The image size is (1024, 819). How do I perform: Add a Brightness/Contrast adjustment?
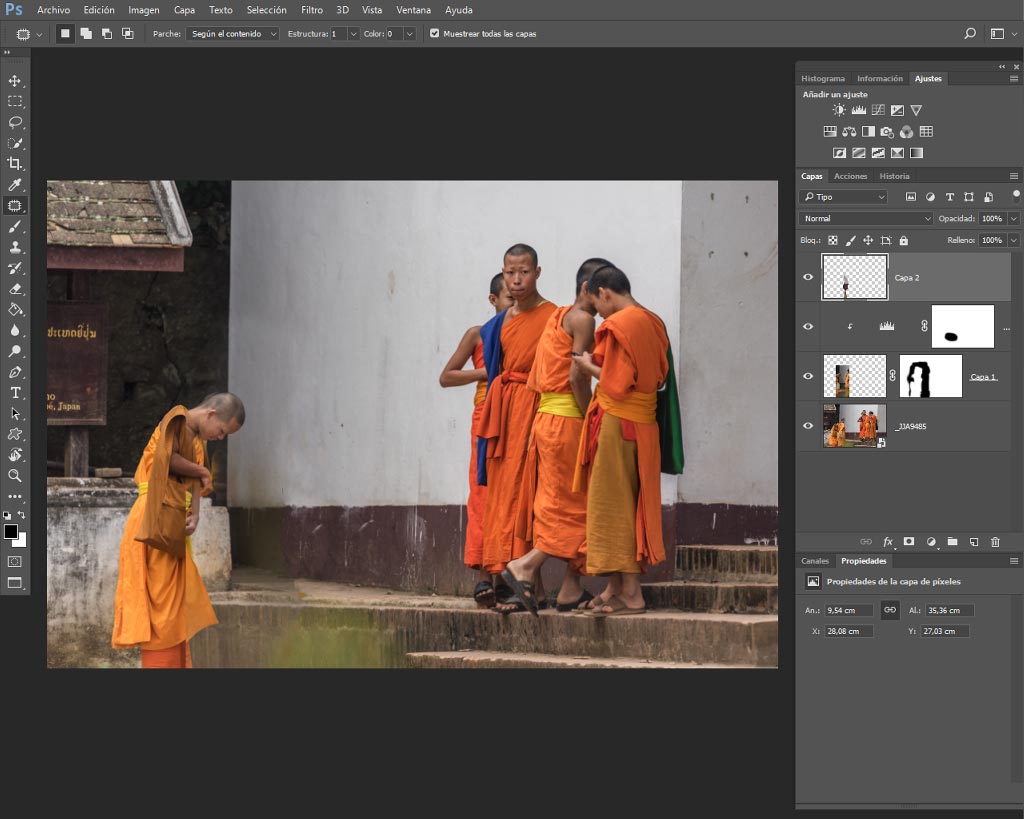pos(839,110)
